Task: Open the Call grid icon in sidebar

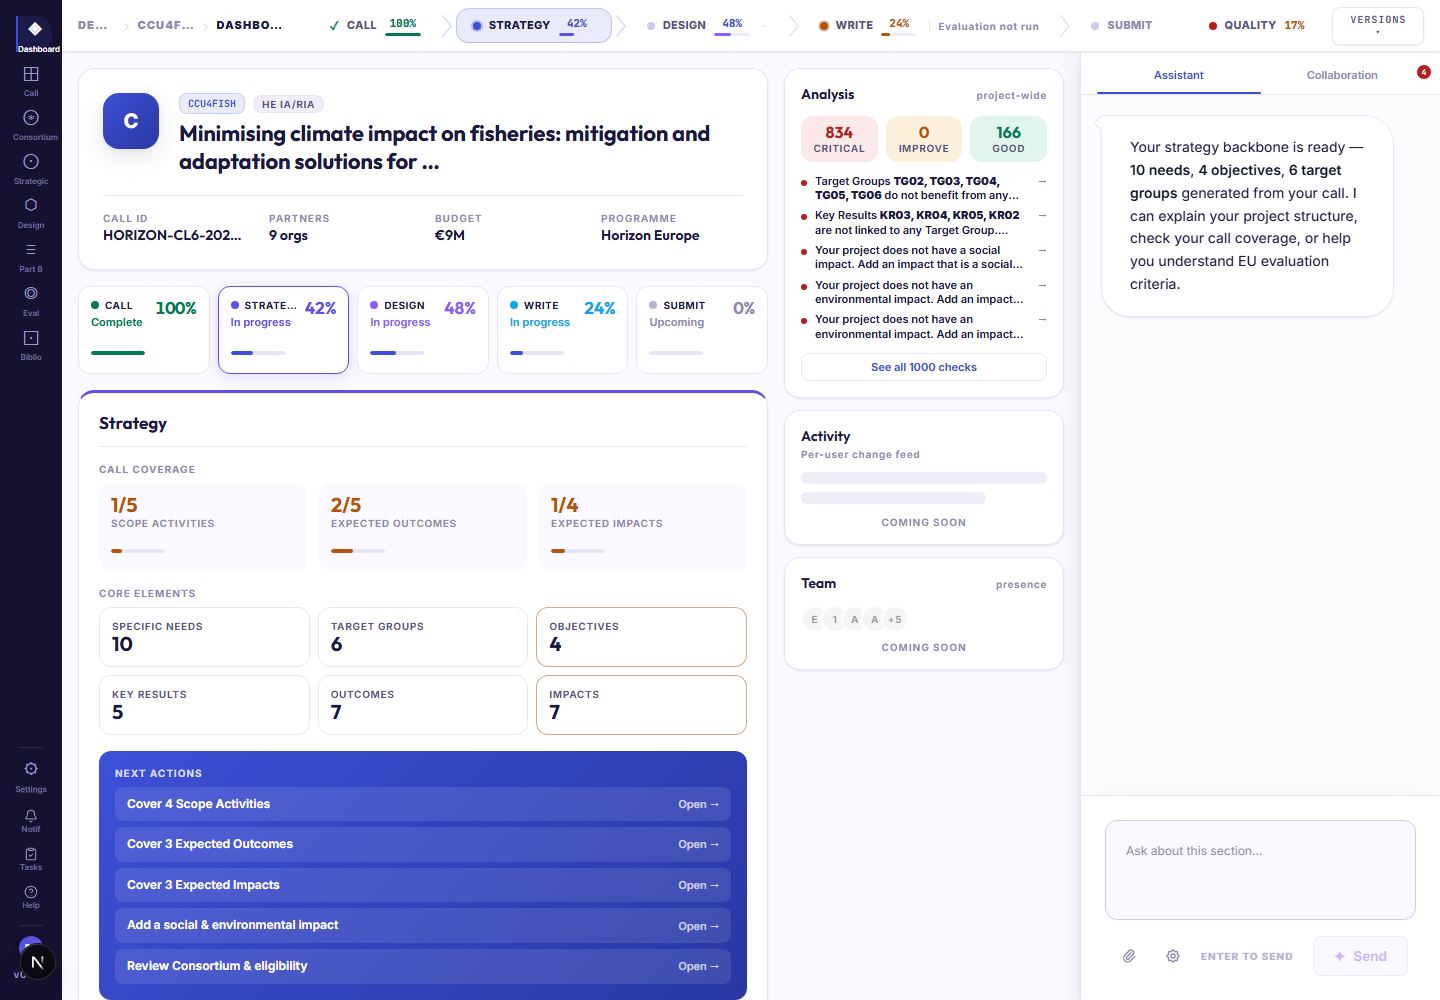Action: 31,74
